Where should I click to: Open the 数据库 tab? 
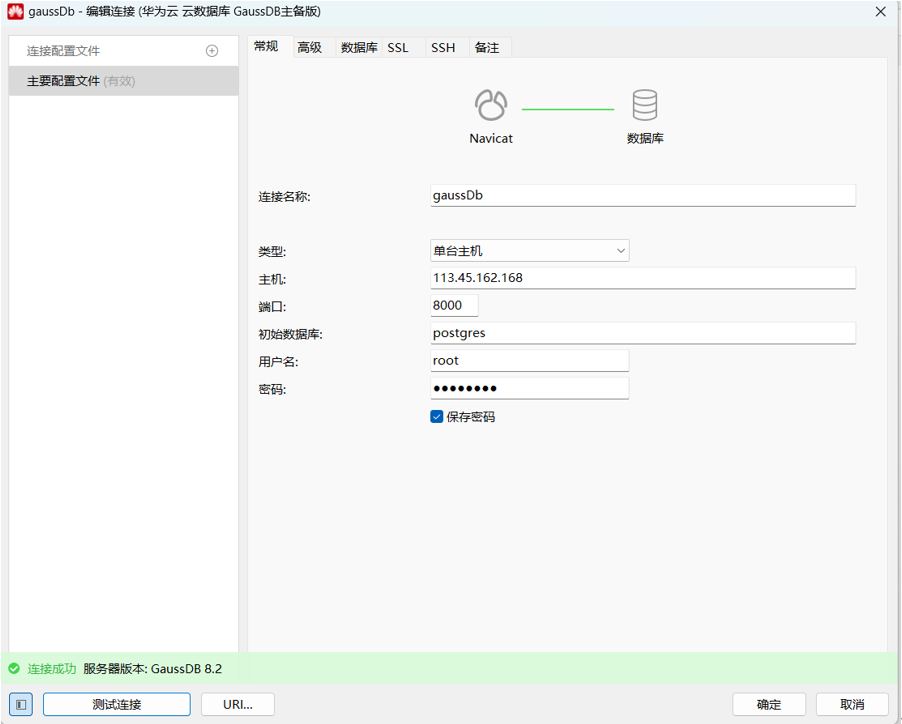[359, 48]
